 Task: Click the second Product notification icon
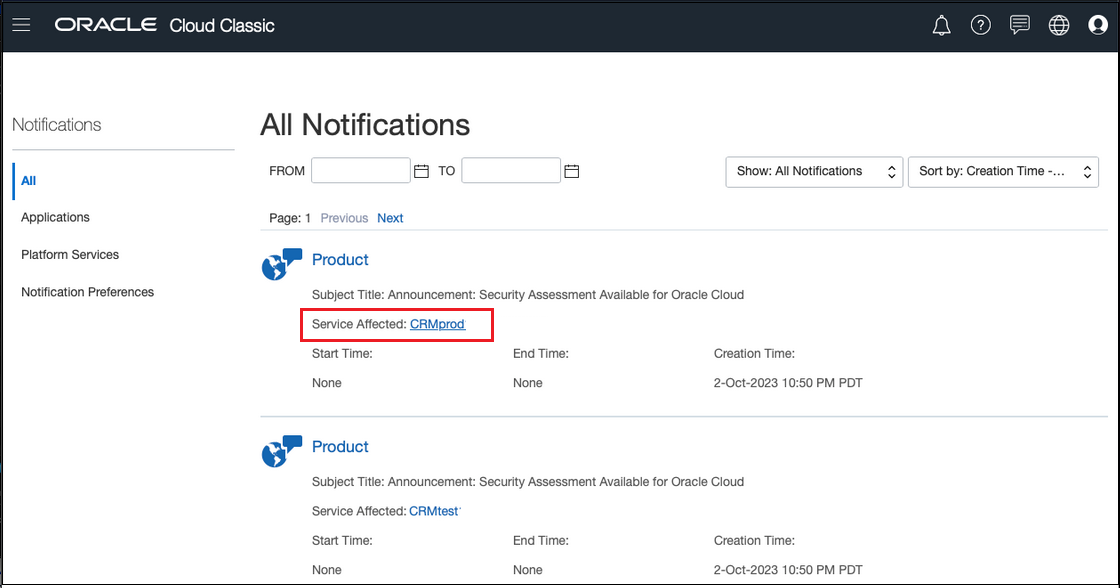(280, 451)
